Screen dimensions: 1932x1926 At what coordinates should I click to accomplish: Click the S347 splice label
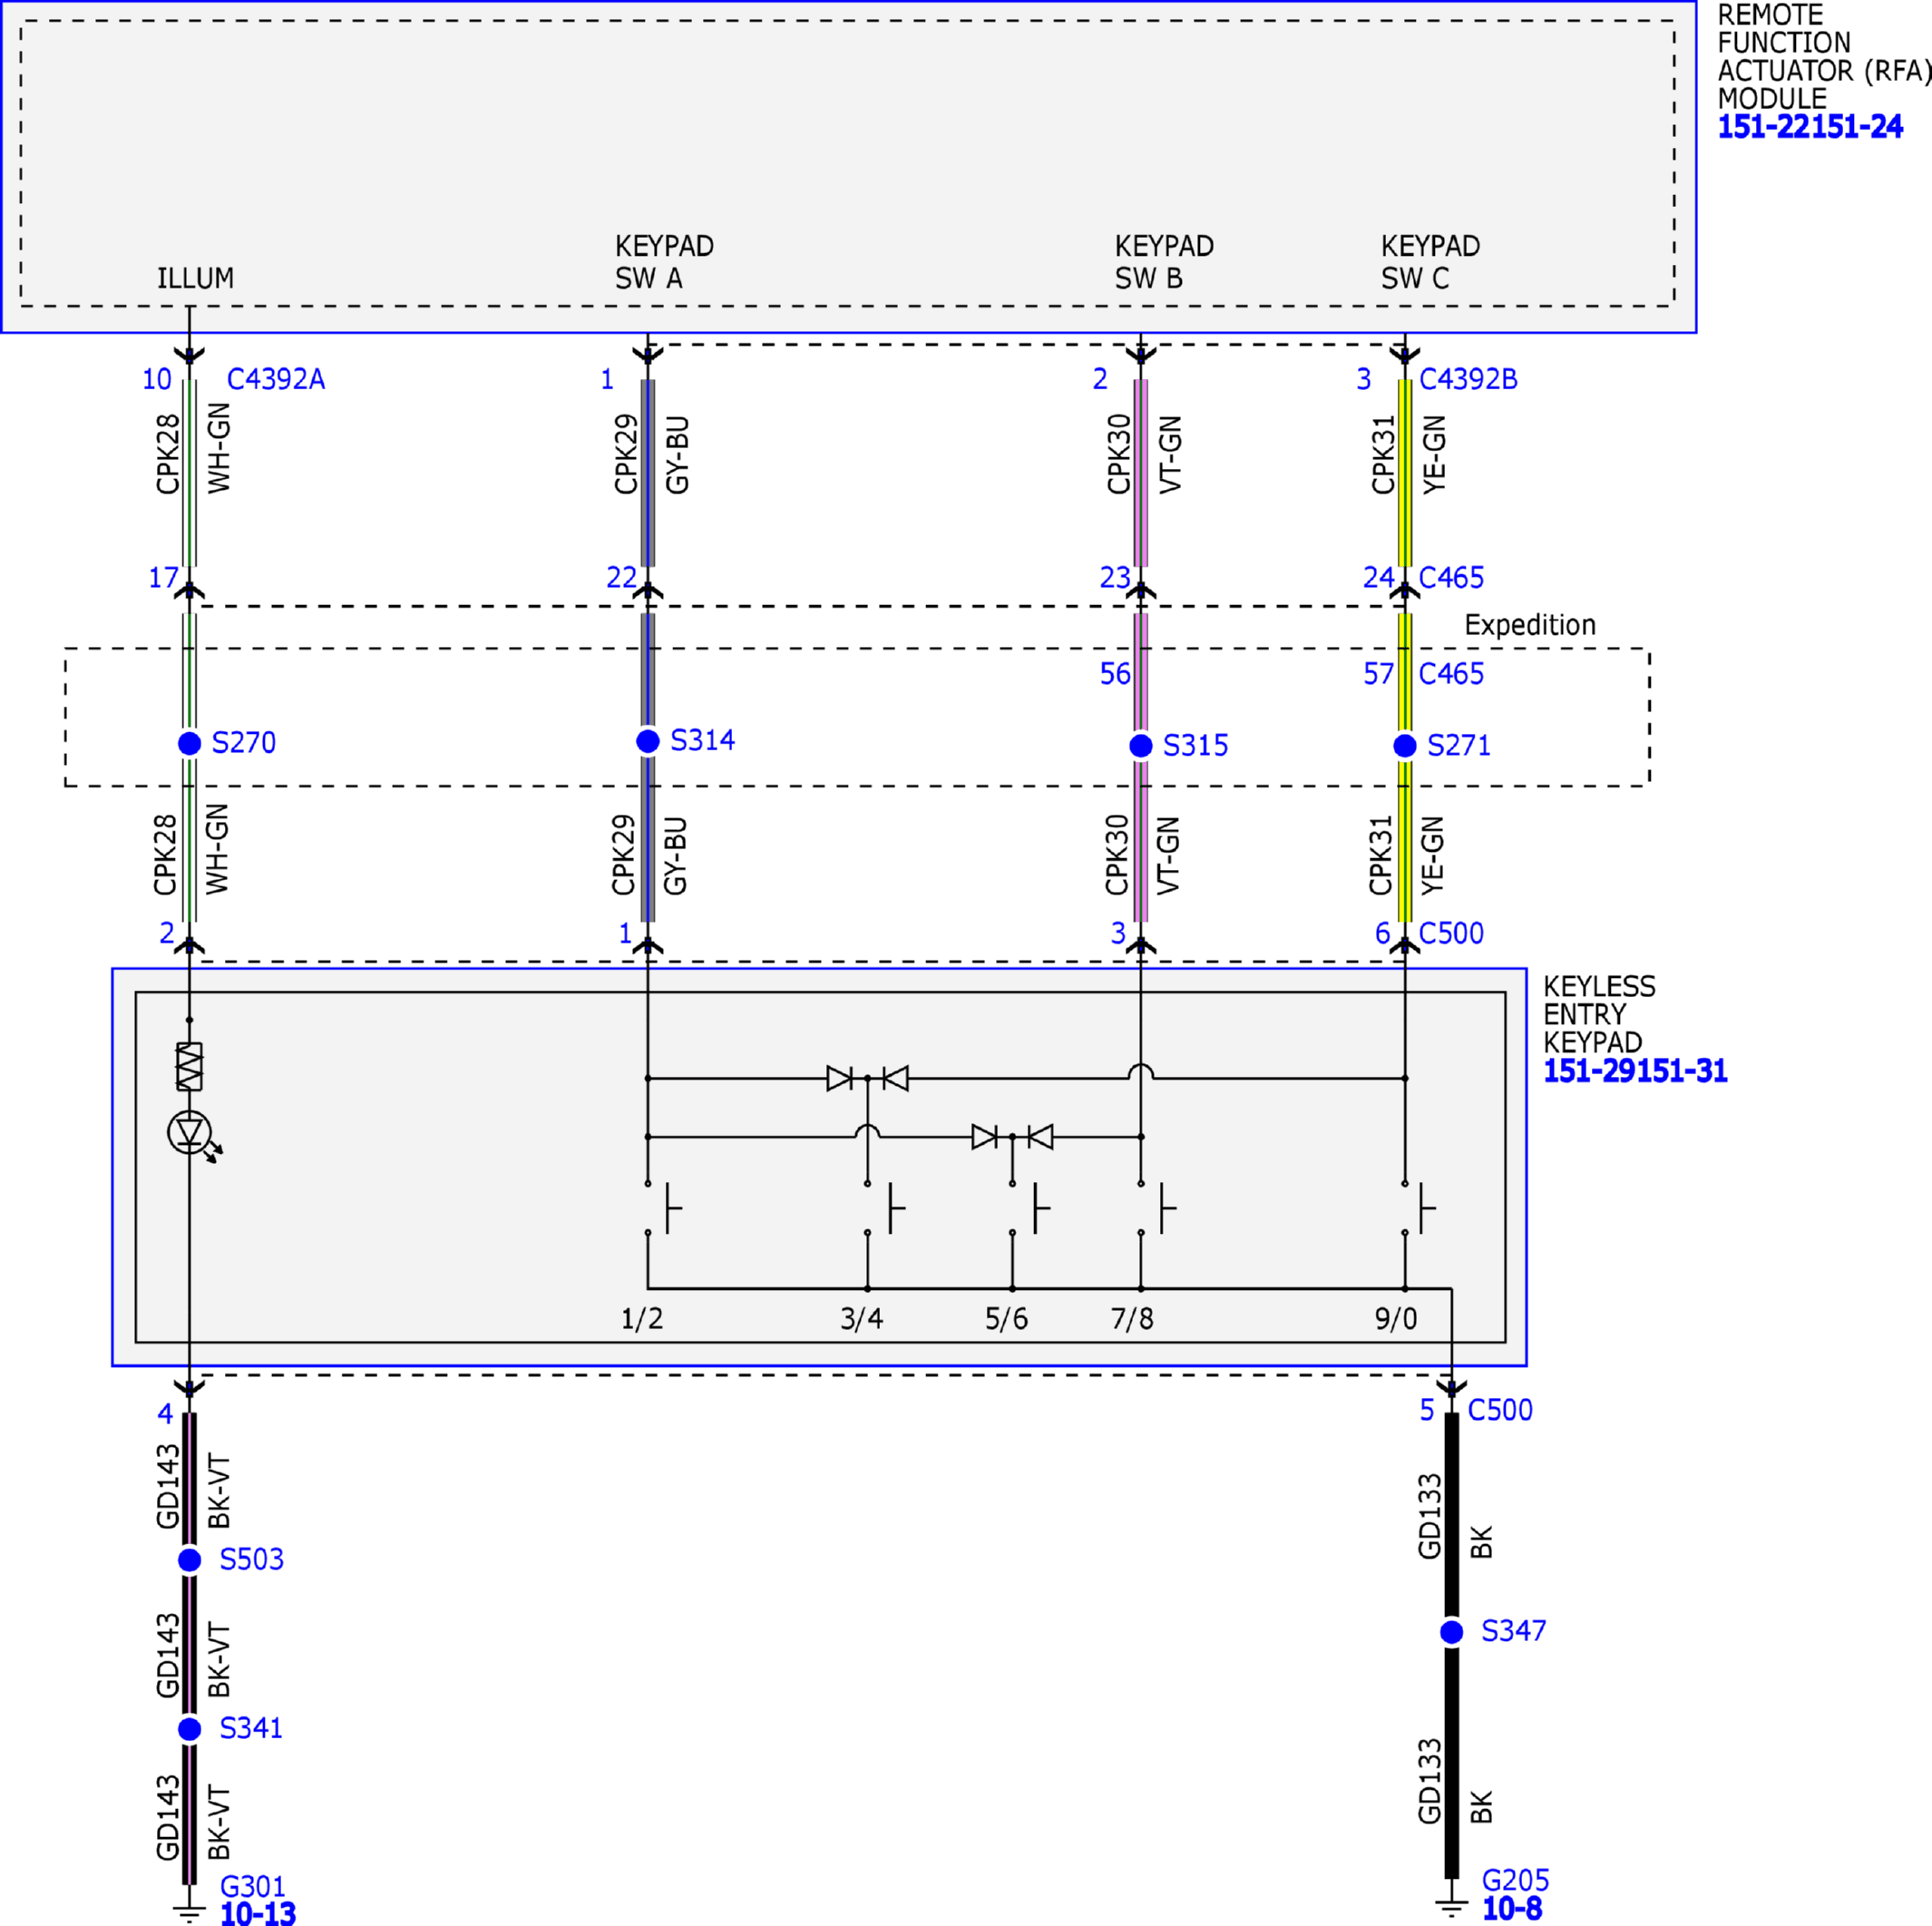tap(1514, 1631)
